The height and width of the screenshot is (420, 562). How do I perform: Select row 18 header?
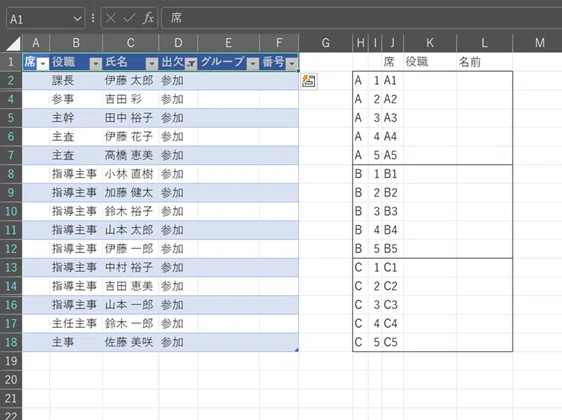click(x=11, y=342)
